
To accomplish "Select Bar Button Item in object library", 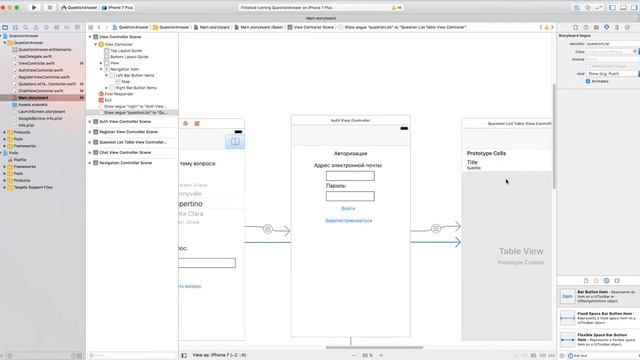I will tap(599, 297).
